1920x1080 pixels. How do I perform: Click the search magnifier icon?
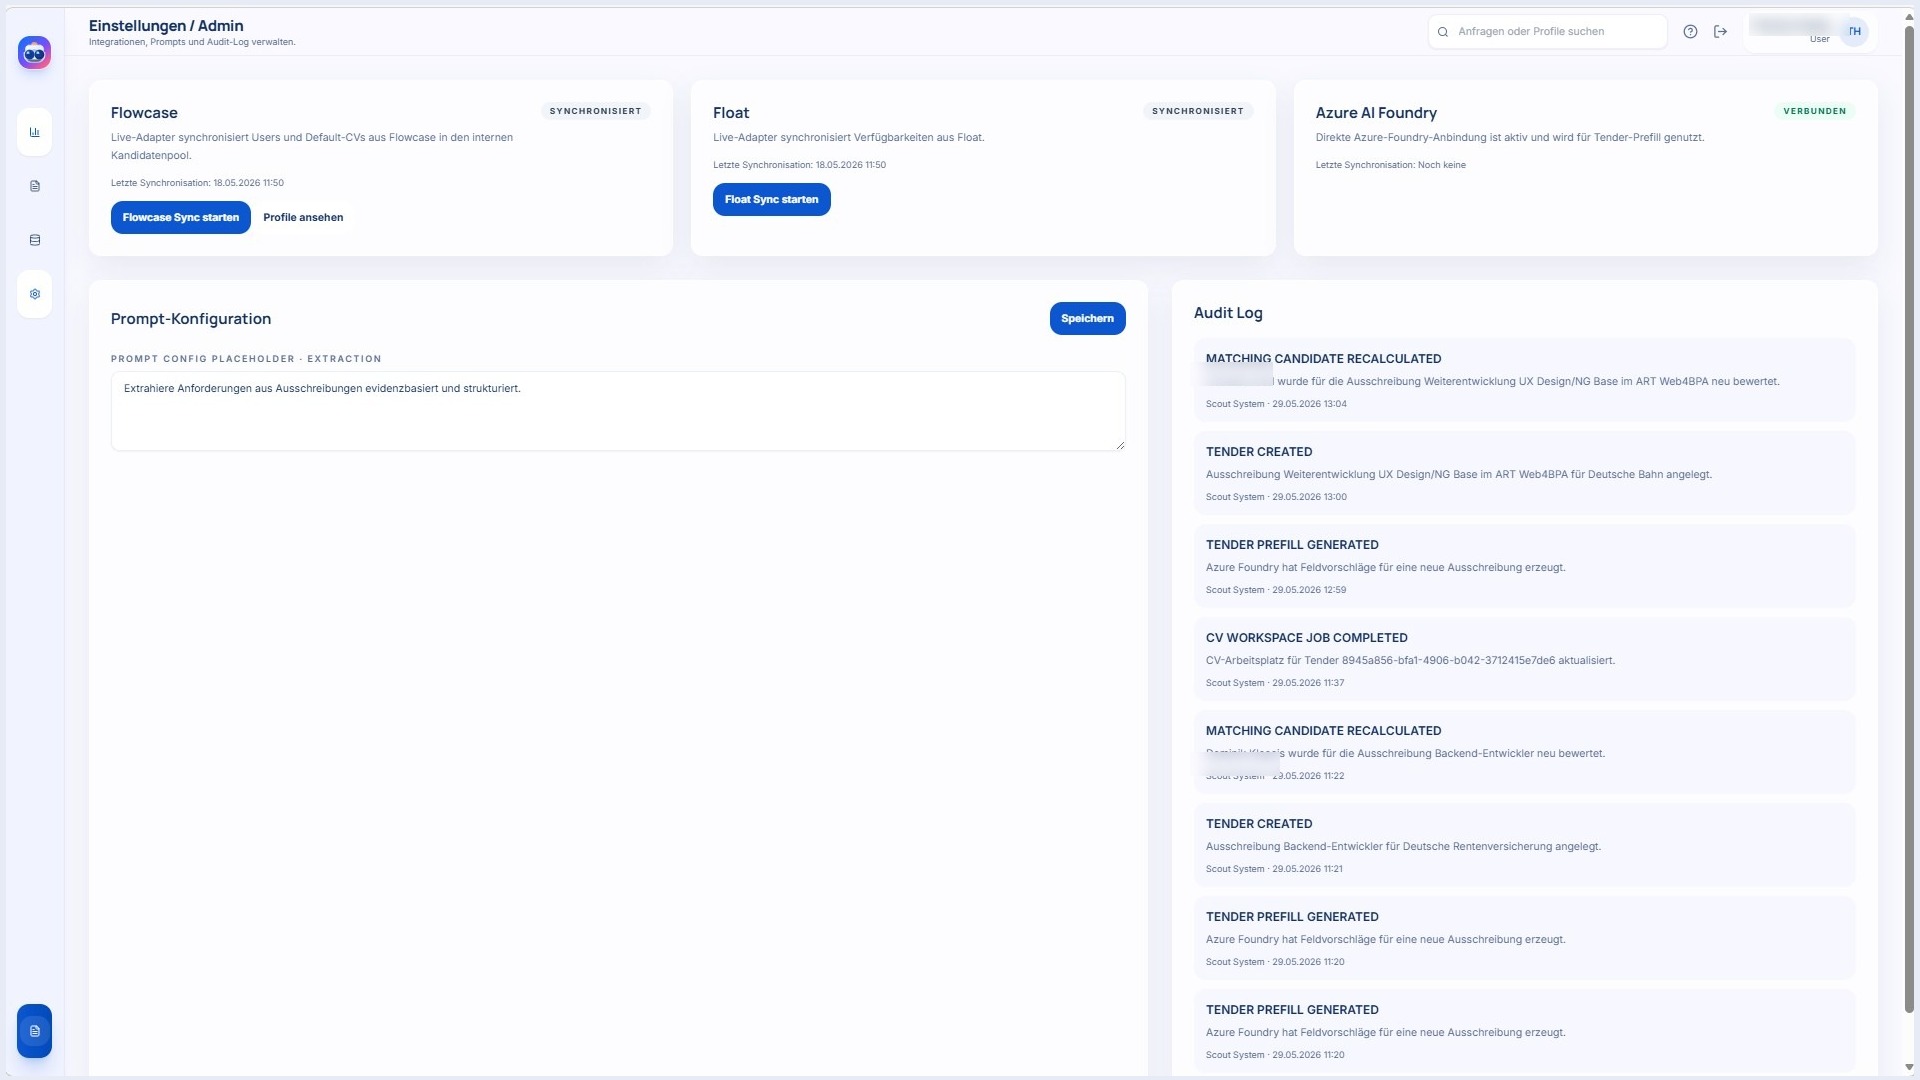(1443, 32)
